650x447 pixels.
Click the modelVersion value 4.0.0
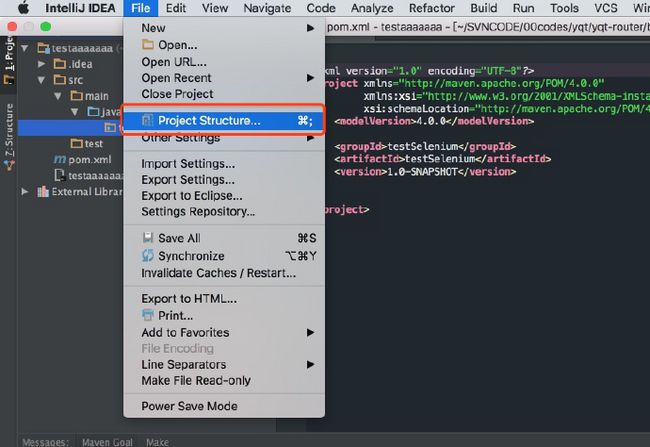pyautogui.click(x=430, y=121)
